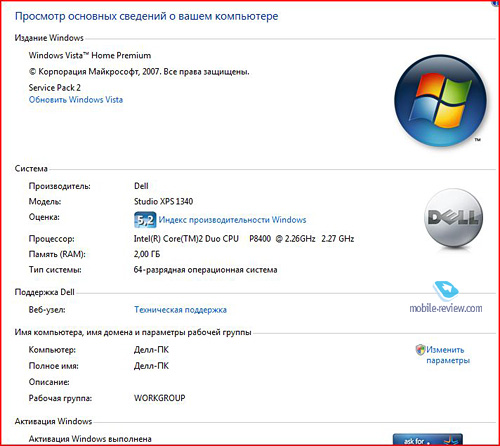
Task: Open the Изменить параметры link
Action: coord(448,355)
